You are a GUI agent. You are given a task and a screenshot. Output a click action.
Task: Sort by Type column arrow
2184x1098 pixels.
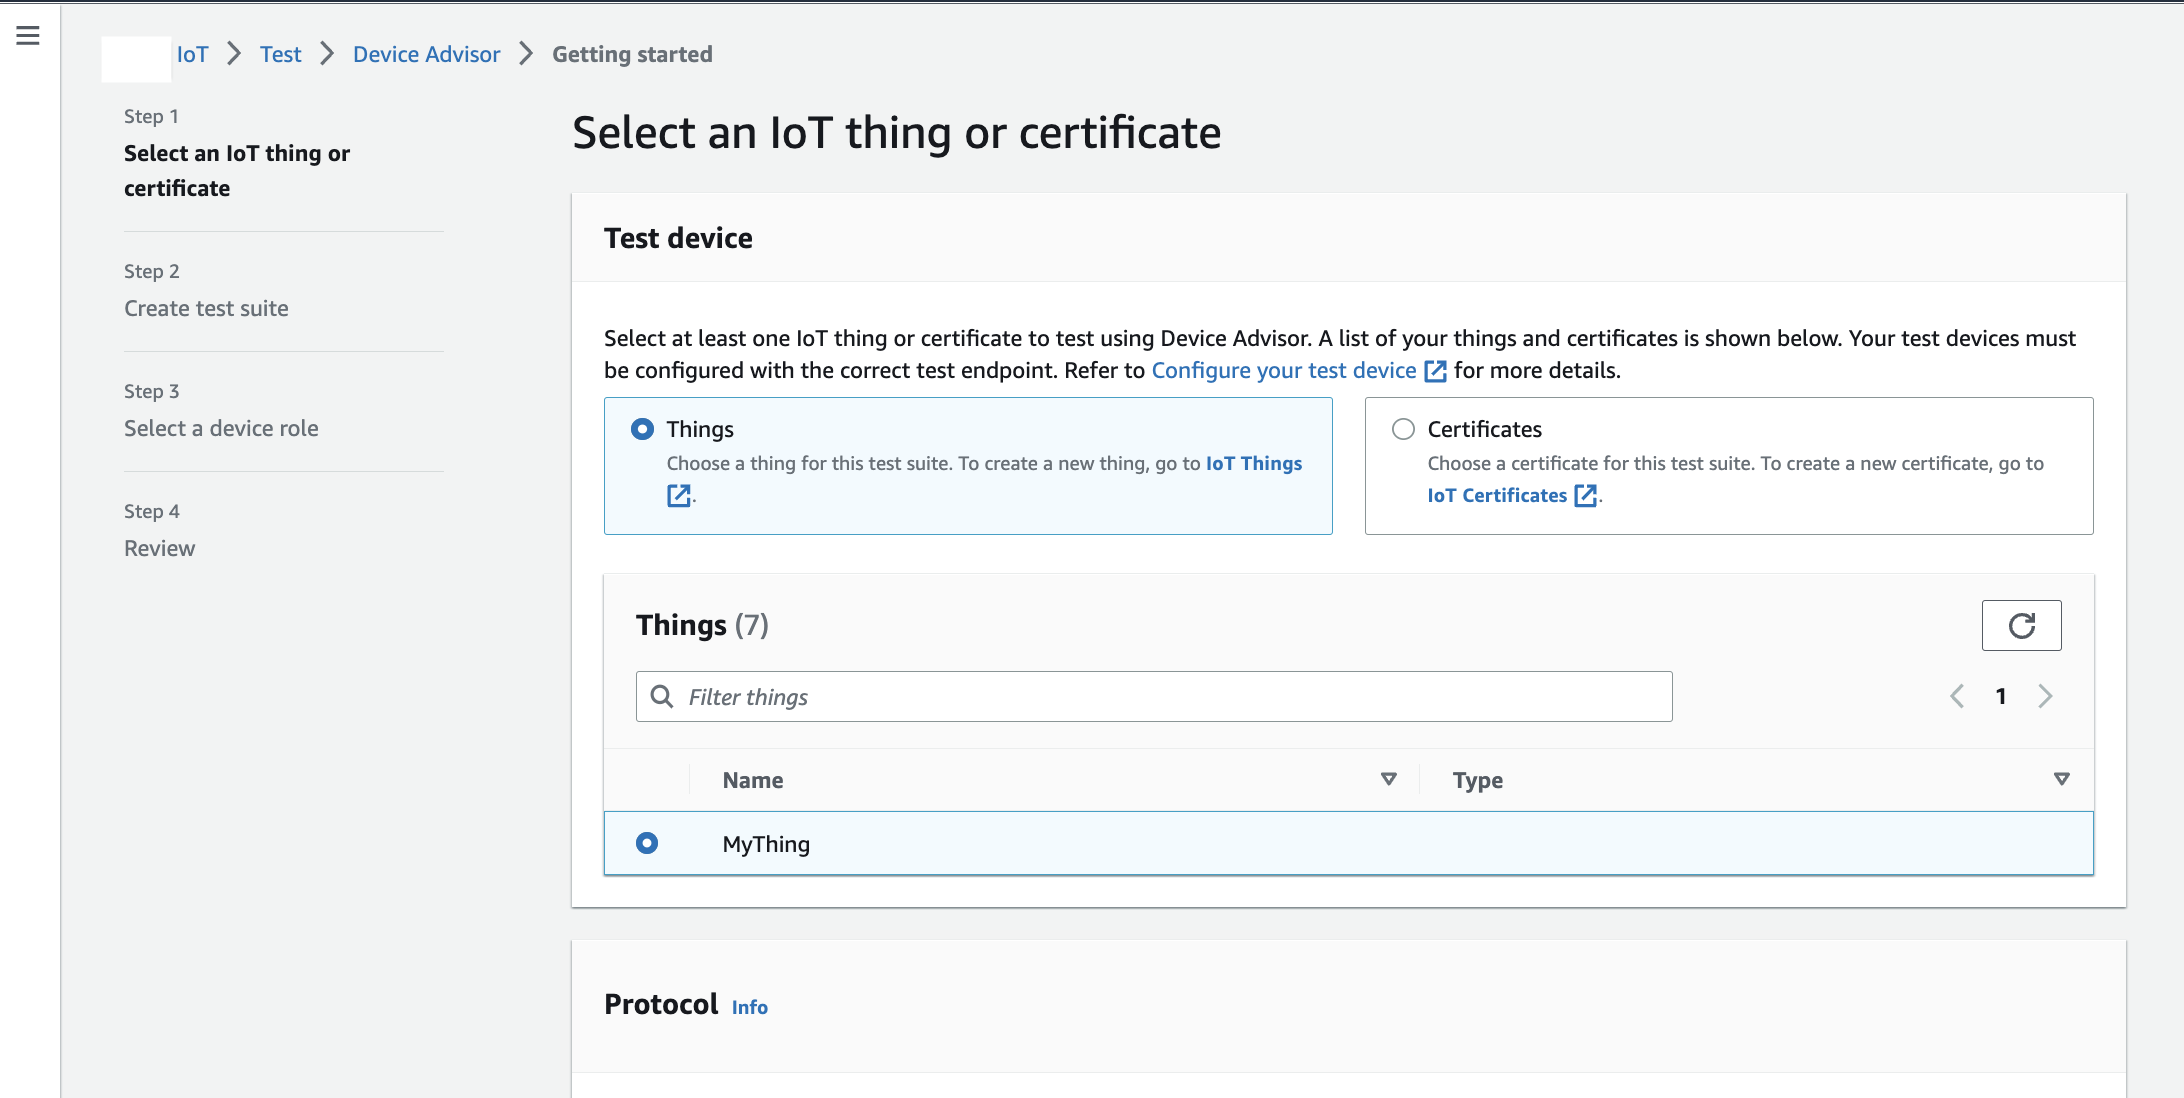pyautogui.click(x=2061, y=779)
